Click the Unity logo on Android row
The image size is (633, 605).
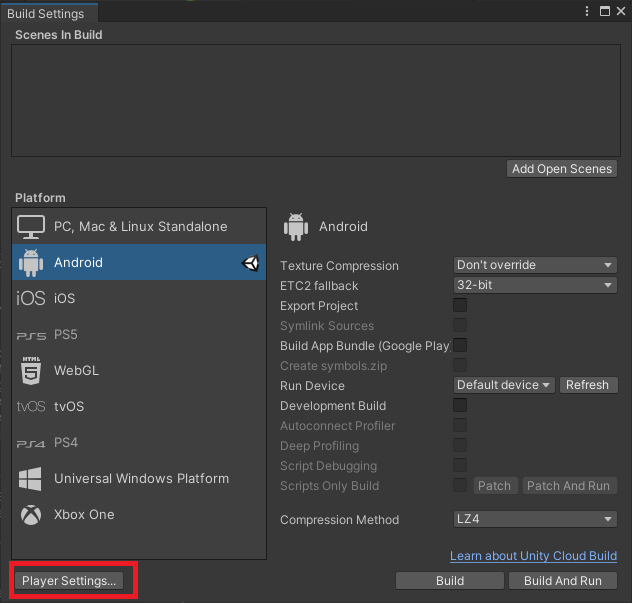tap(250, 263)
